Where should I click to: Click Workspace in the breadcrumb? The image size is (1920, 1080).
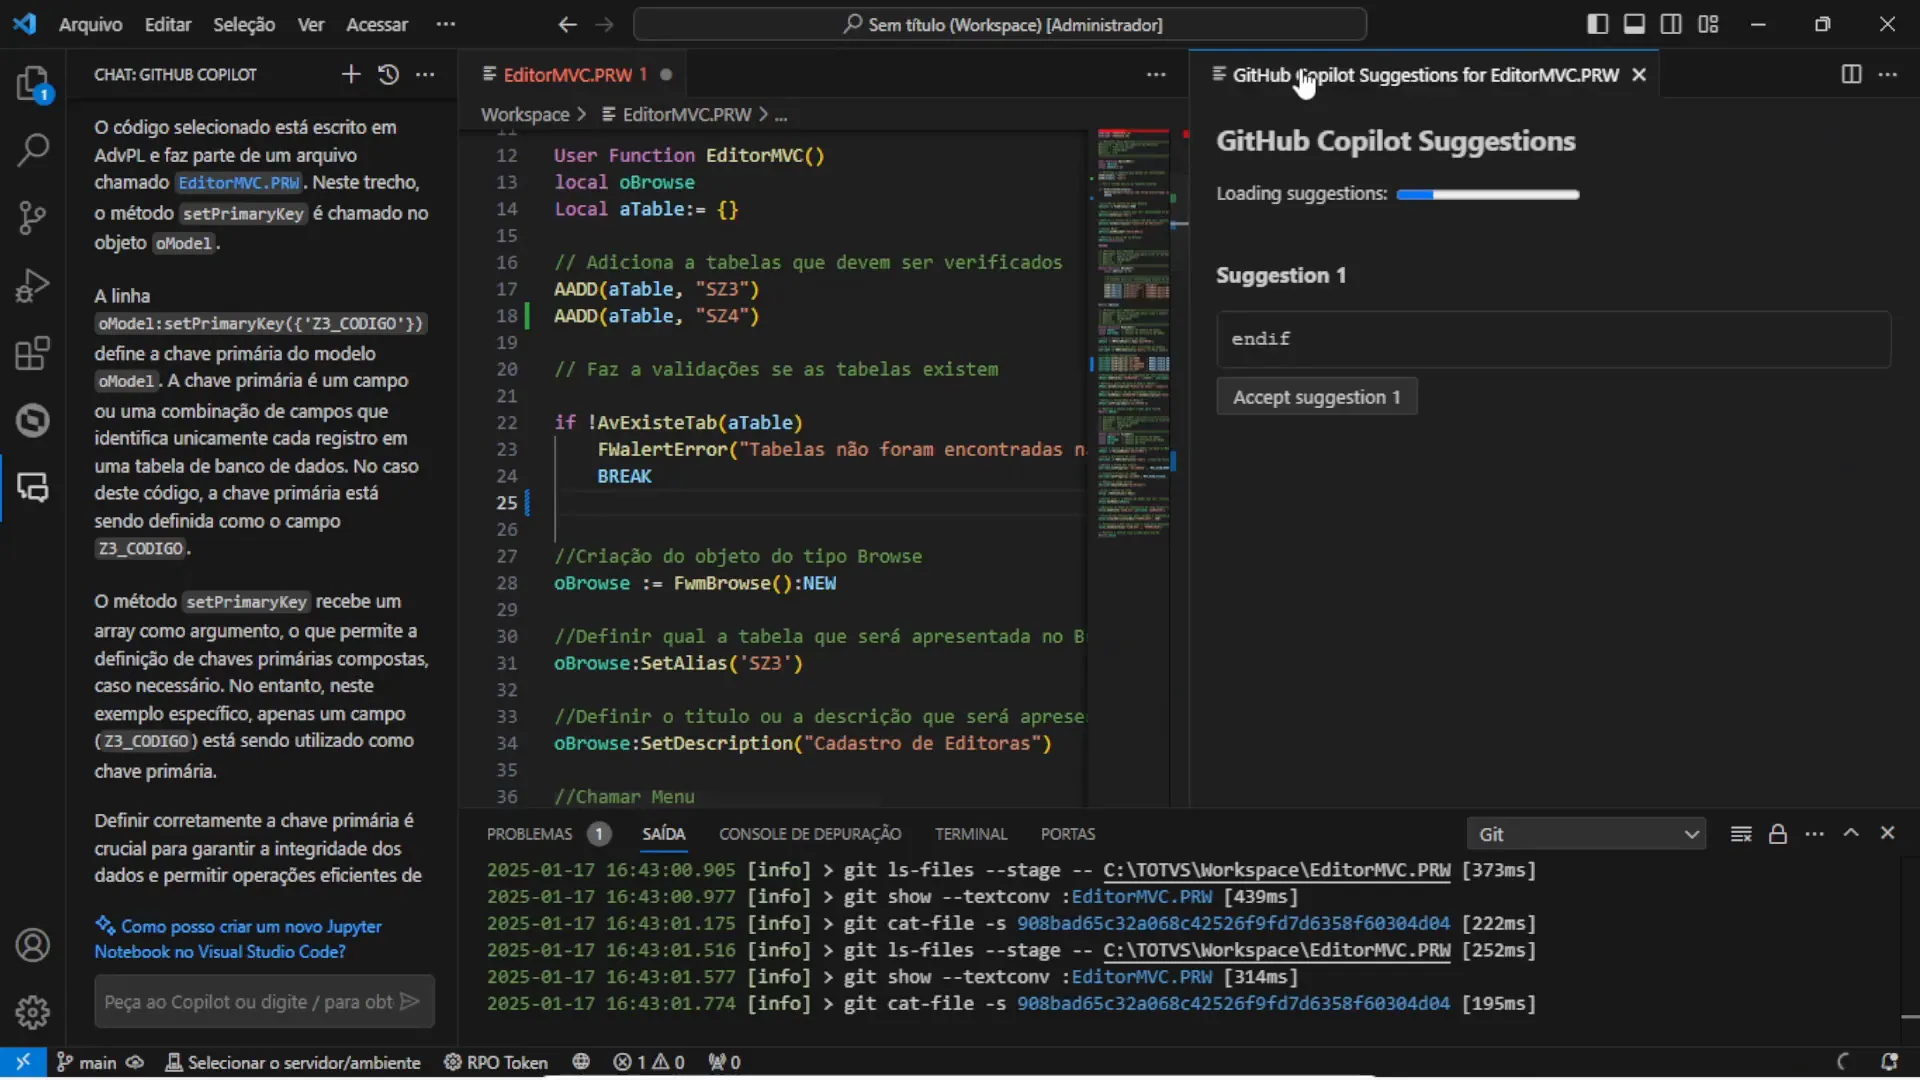(x=525, y=115)
